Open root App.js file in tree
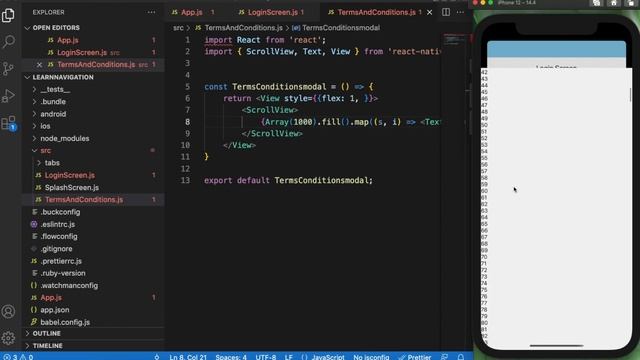This screenshot has height=360, width=640. pyautogui.click(x=51, y=298)
